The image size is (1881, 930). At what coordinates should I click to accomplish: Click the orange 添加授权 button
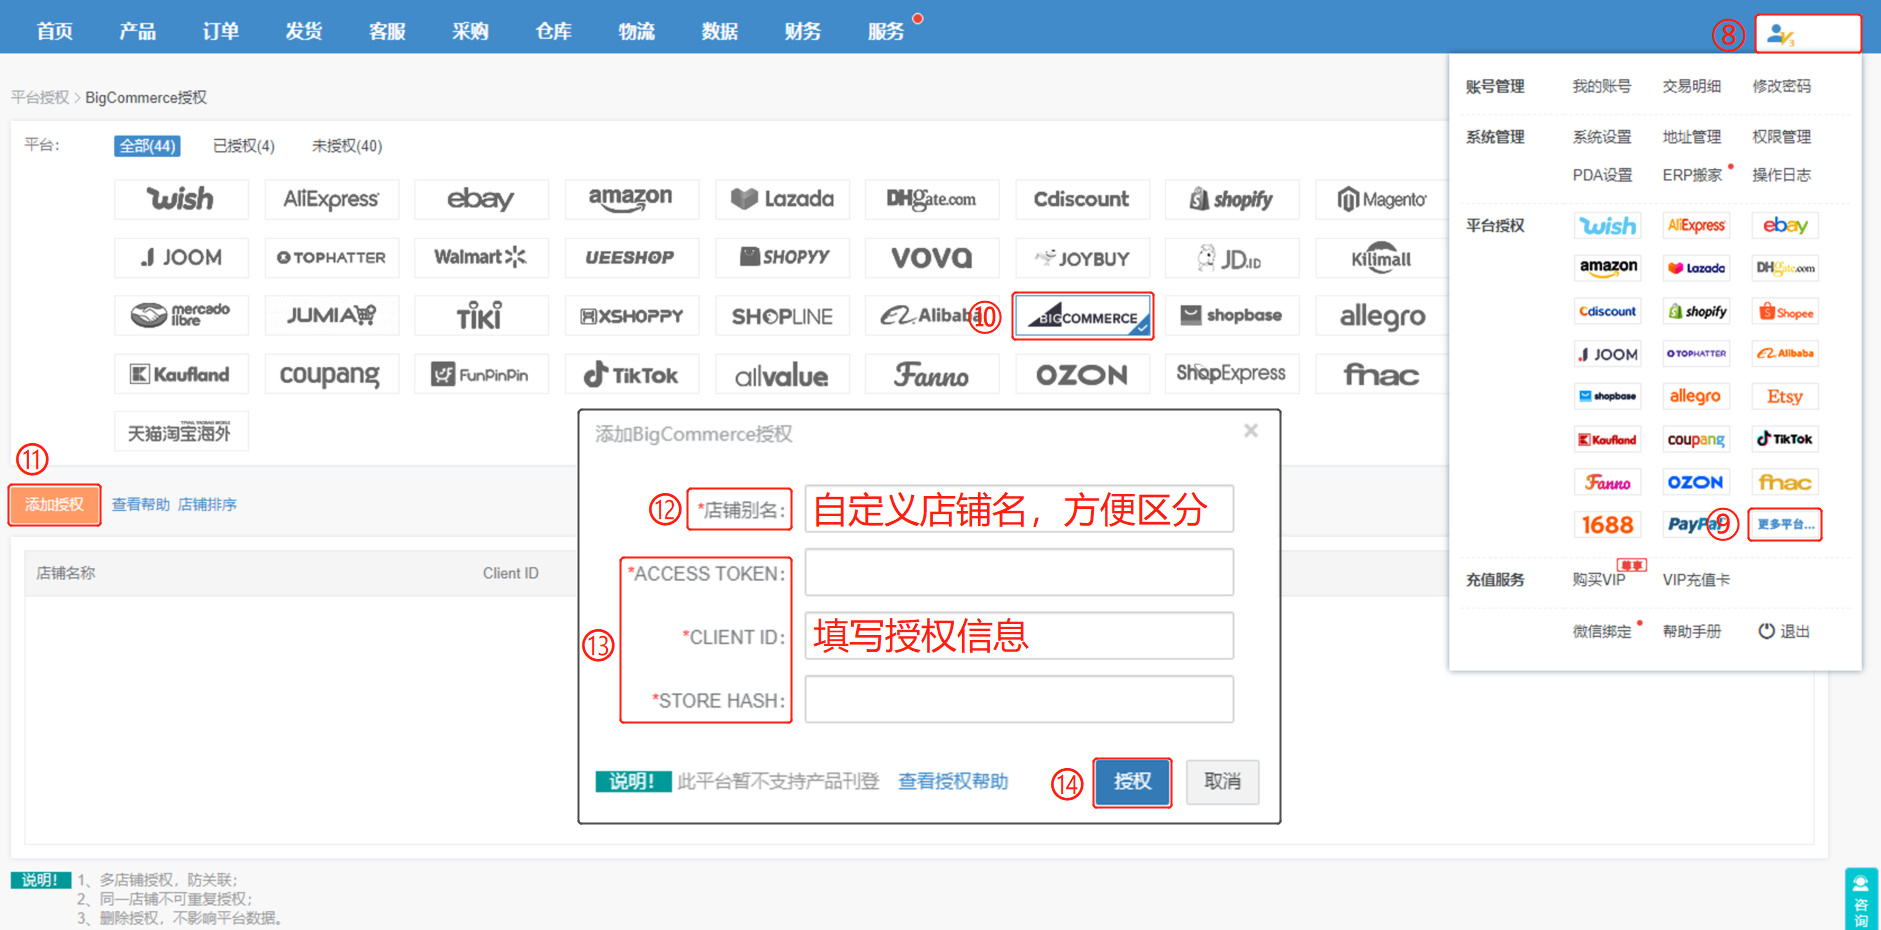click(55, 505)
